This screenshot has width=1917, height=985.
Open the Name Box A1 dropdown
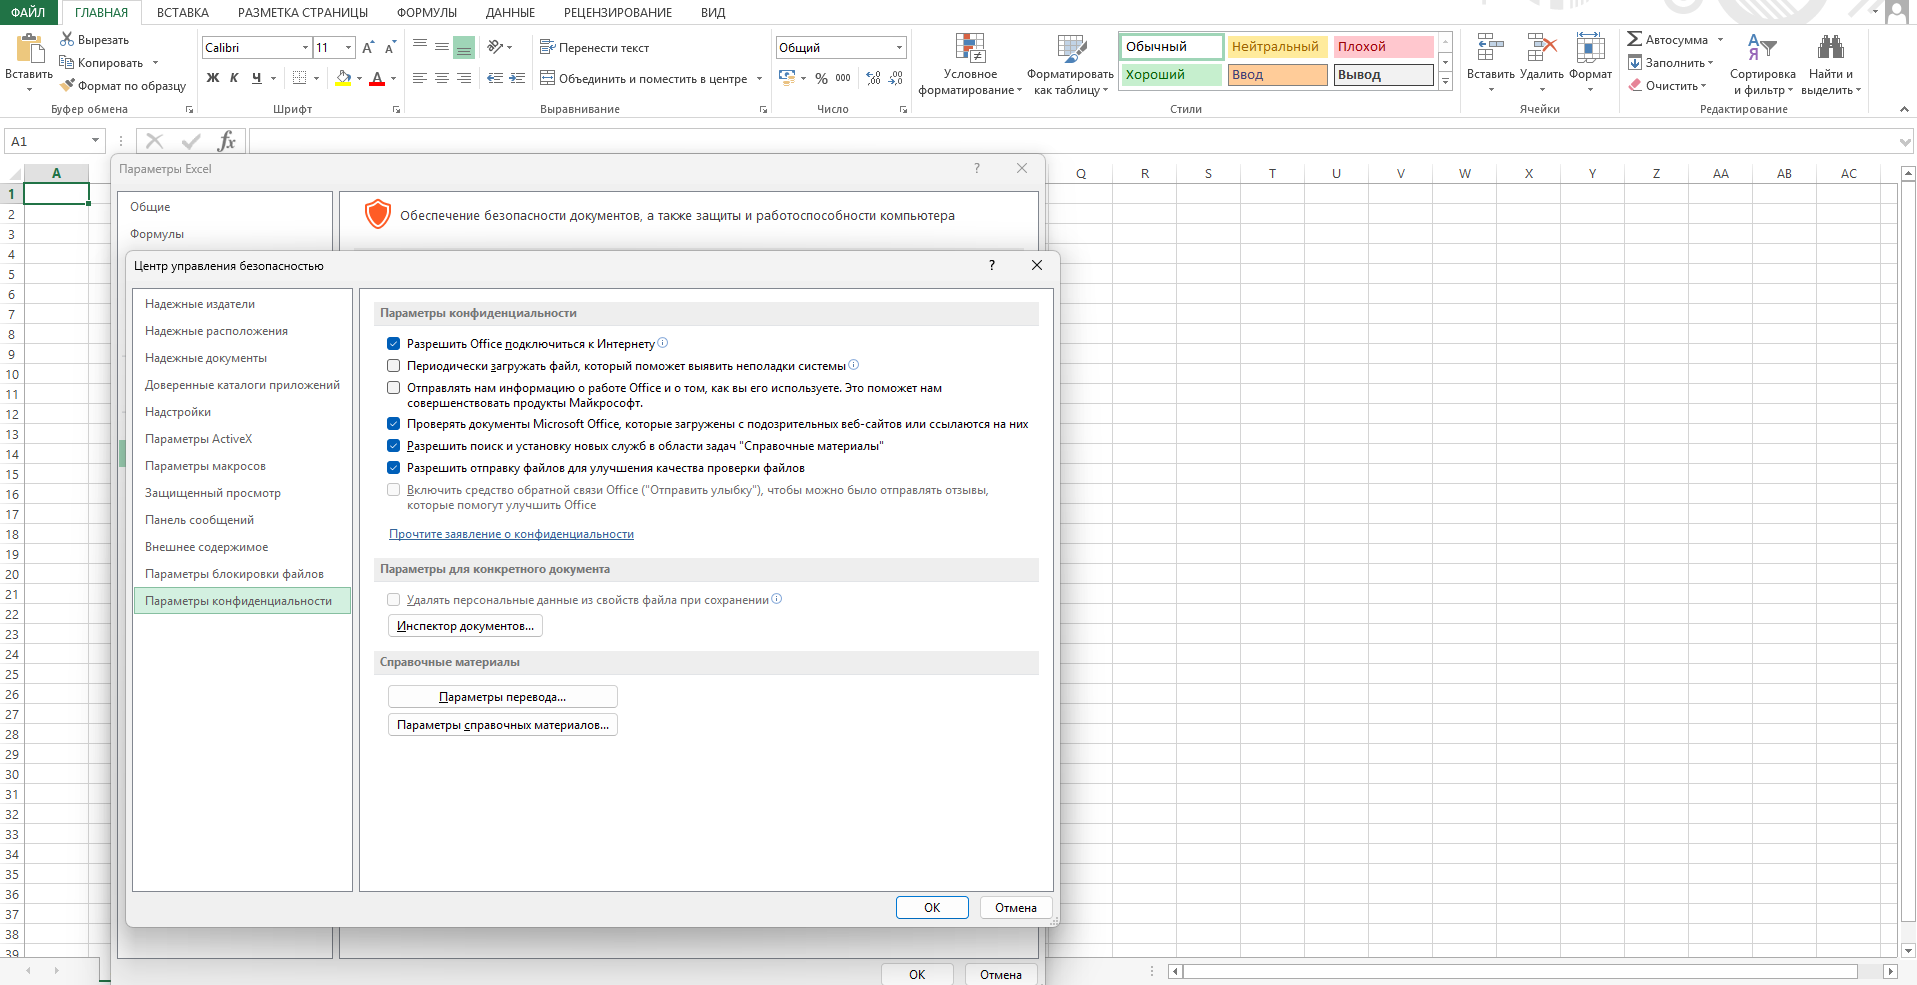click(95, 141)
